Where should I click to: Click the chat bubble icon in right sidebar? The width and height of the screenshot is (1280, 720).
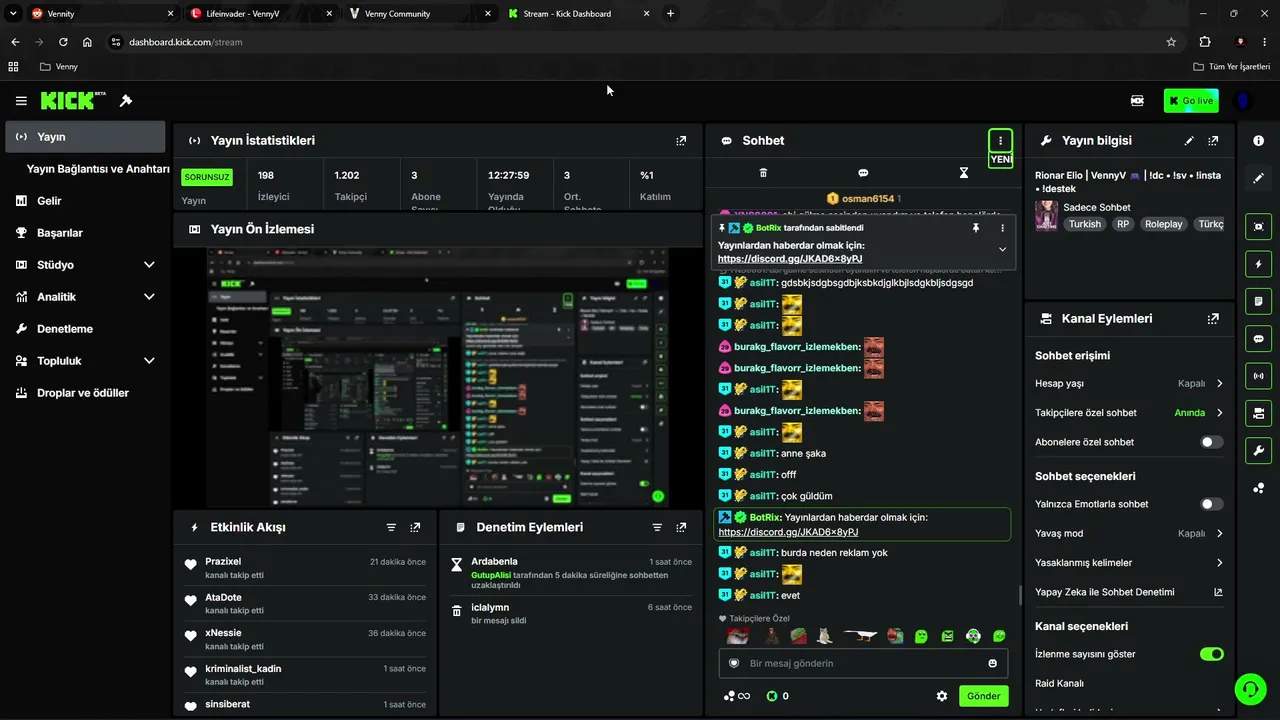[x=1259, y=339]
